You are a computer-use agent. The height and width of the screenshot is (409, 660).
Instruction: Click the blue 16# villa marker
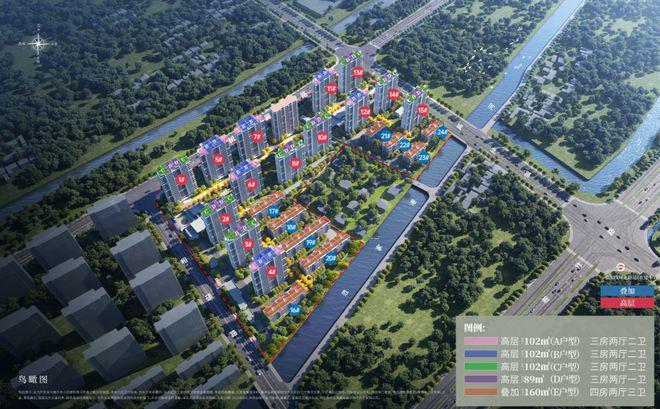(295, 311)
